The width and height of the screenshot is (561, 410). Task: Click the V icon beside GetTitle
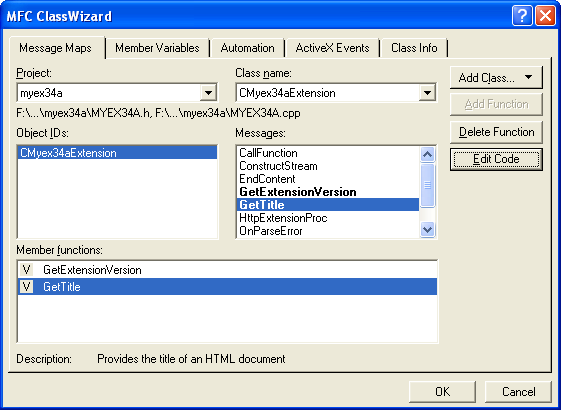click(26, 287)
